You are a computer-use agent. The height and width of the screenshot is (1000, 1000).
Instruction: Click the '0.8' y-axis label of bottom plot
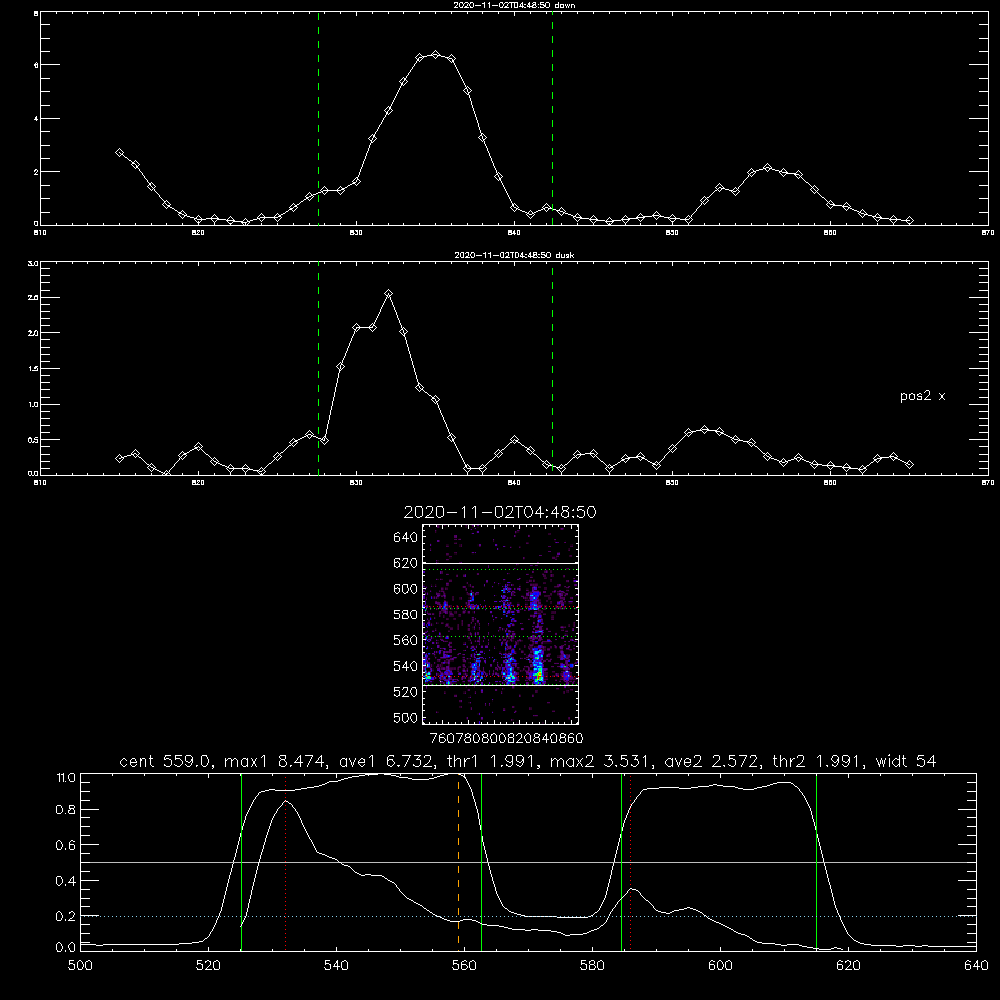click(x=66, y=810)
